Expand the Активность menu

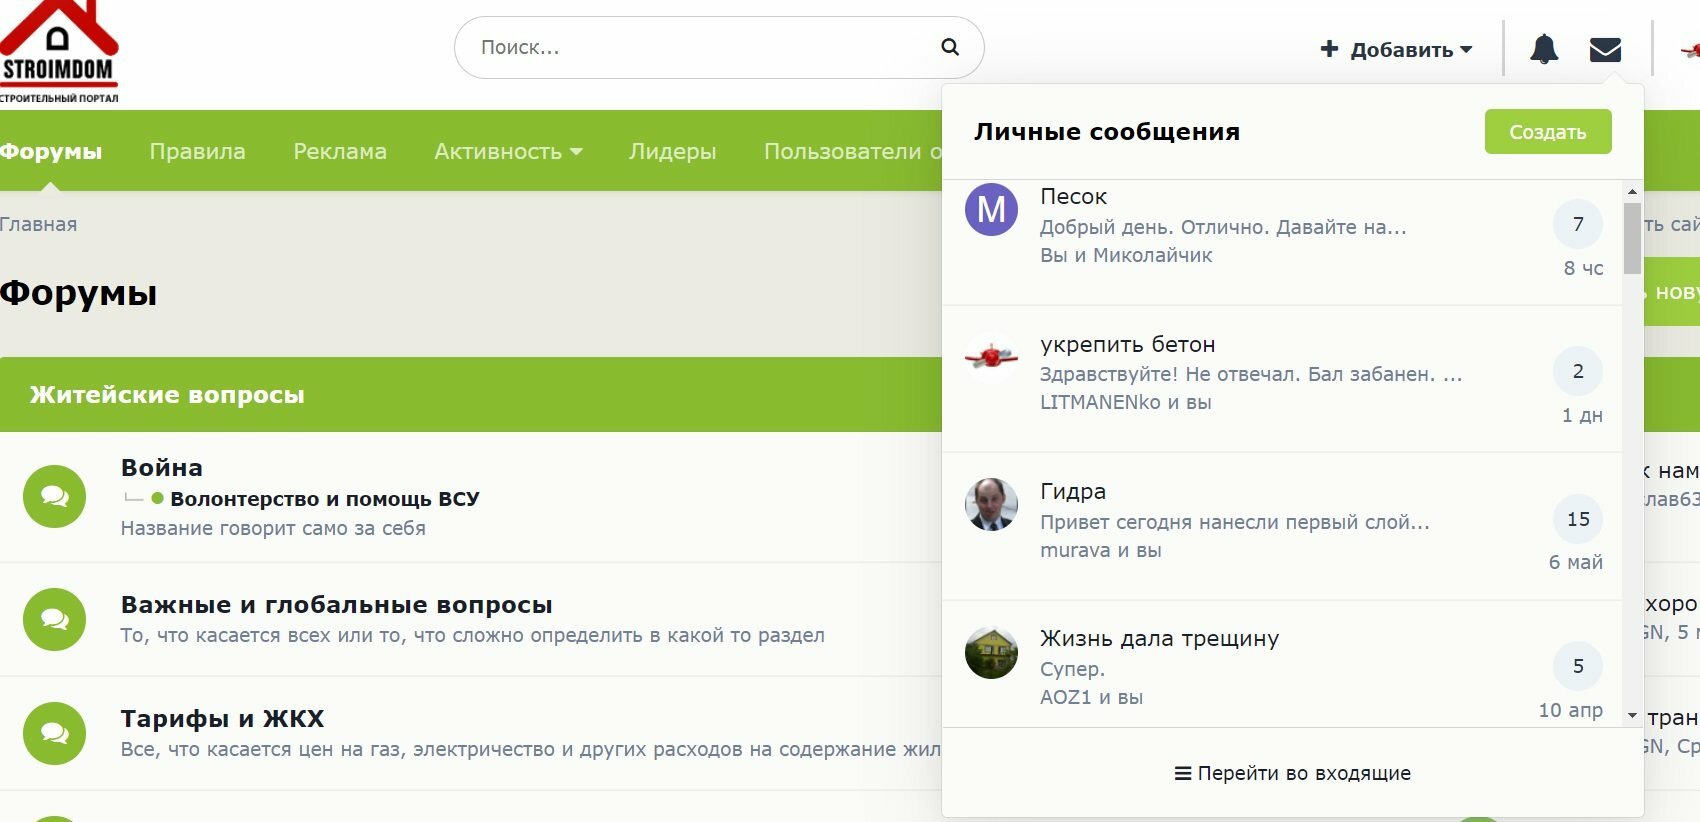(508, 151)
